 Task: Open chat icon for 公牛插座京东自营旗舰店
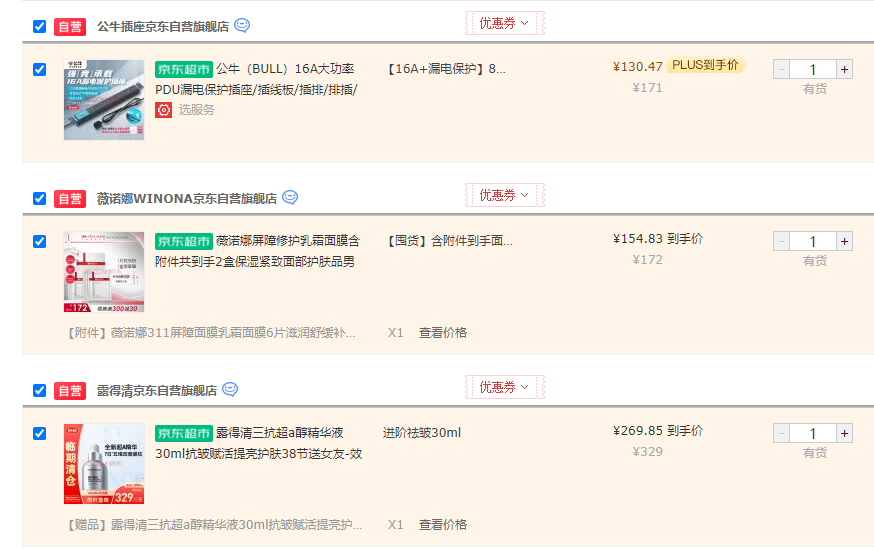tap(242, 26)
